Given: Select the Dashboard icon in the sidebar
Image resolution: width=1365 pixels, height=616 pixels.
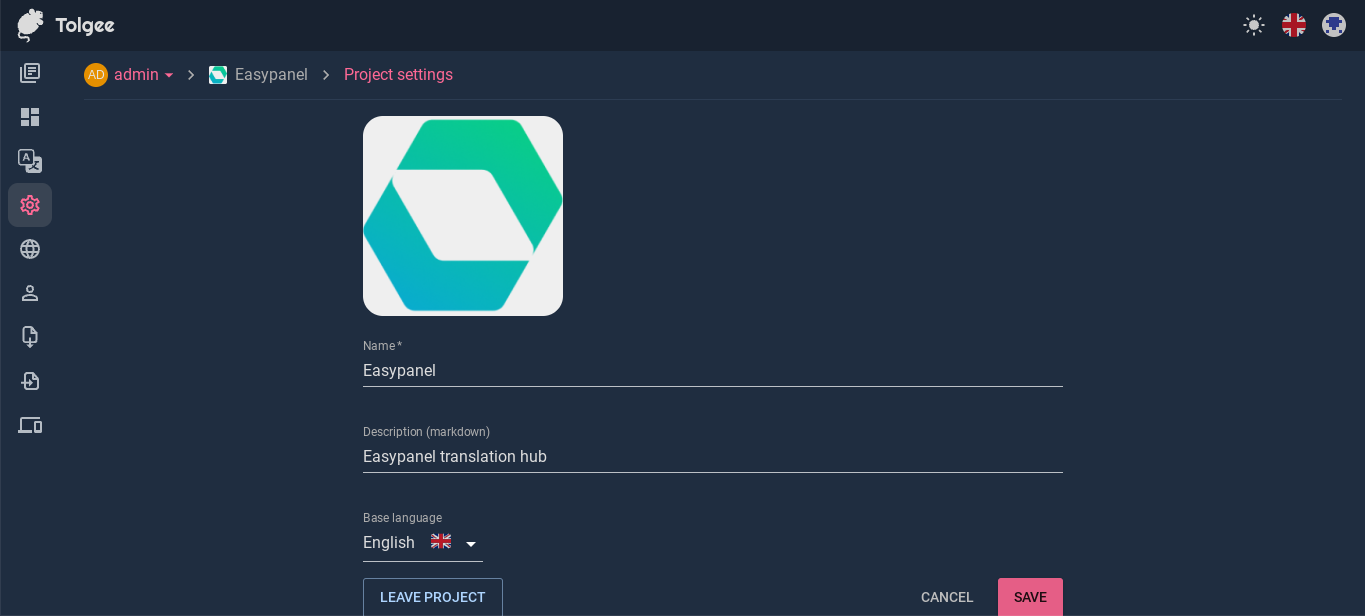Looking at the screenshot, I should [30, 117].
